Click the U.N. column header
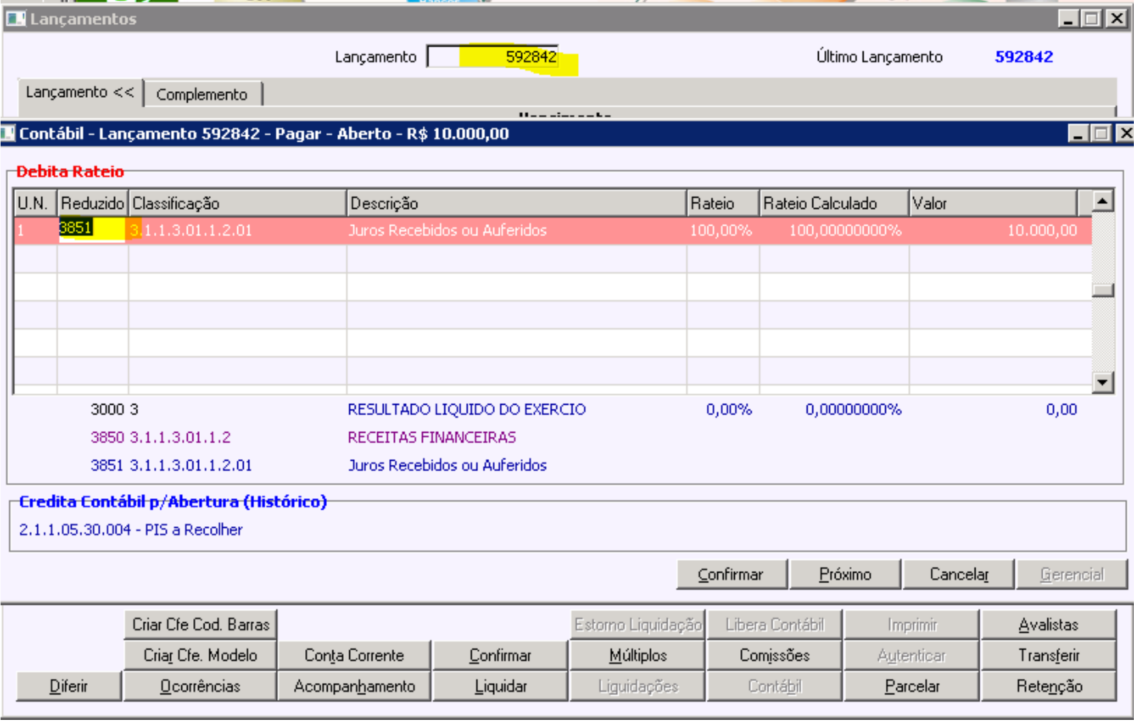This screenshot has height=723, width=1134. 35,203
